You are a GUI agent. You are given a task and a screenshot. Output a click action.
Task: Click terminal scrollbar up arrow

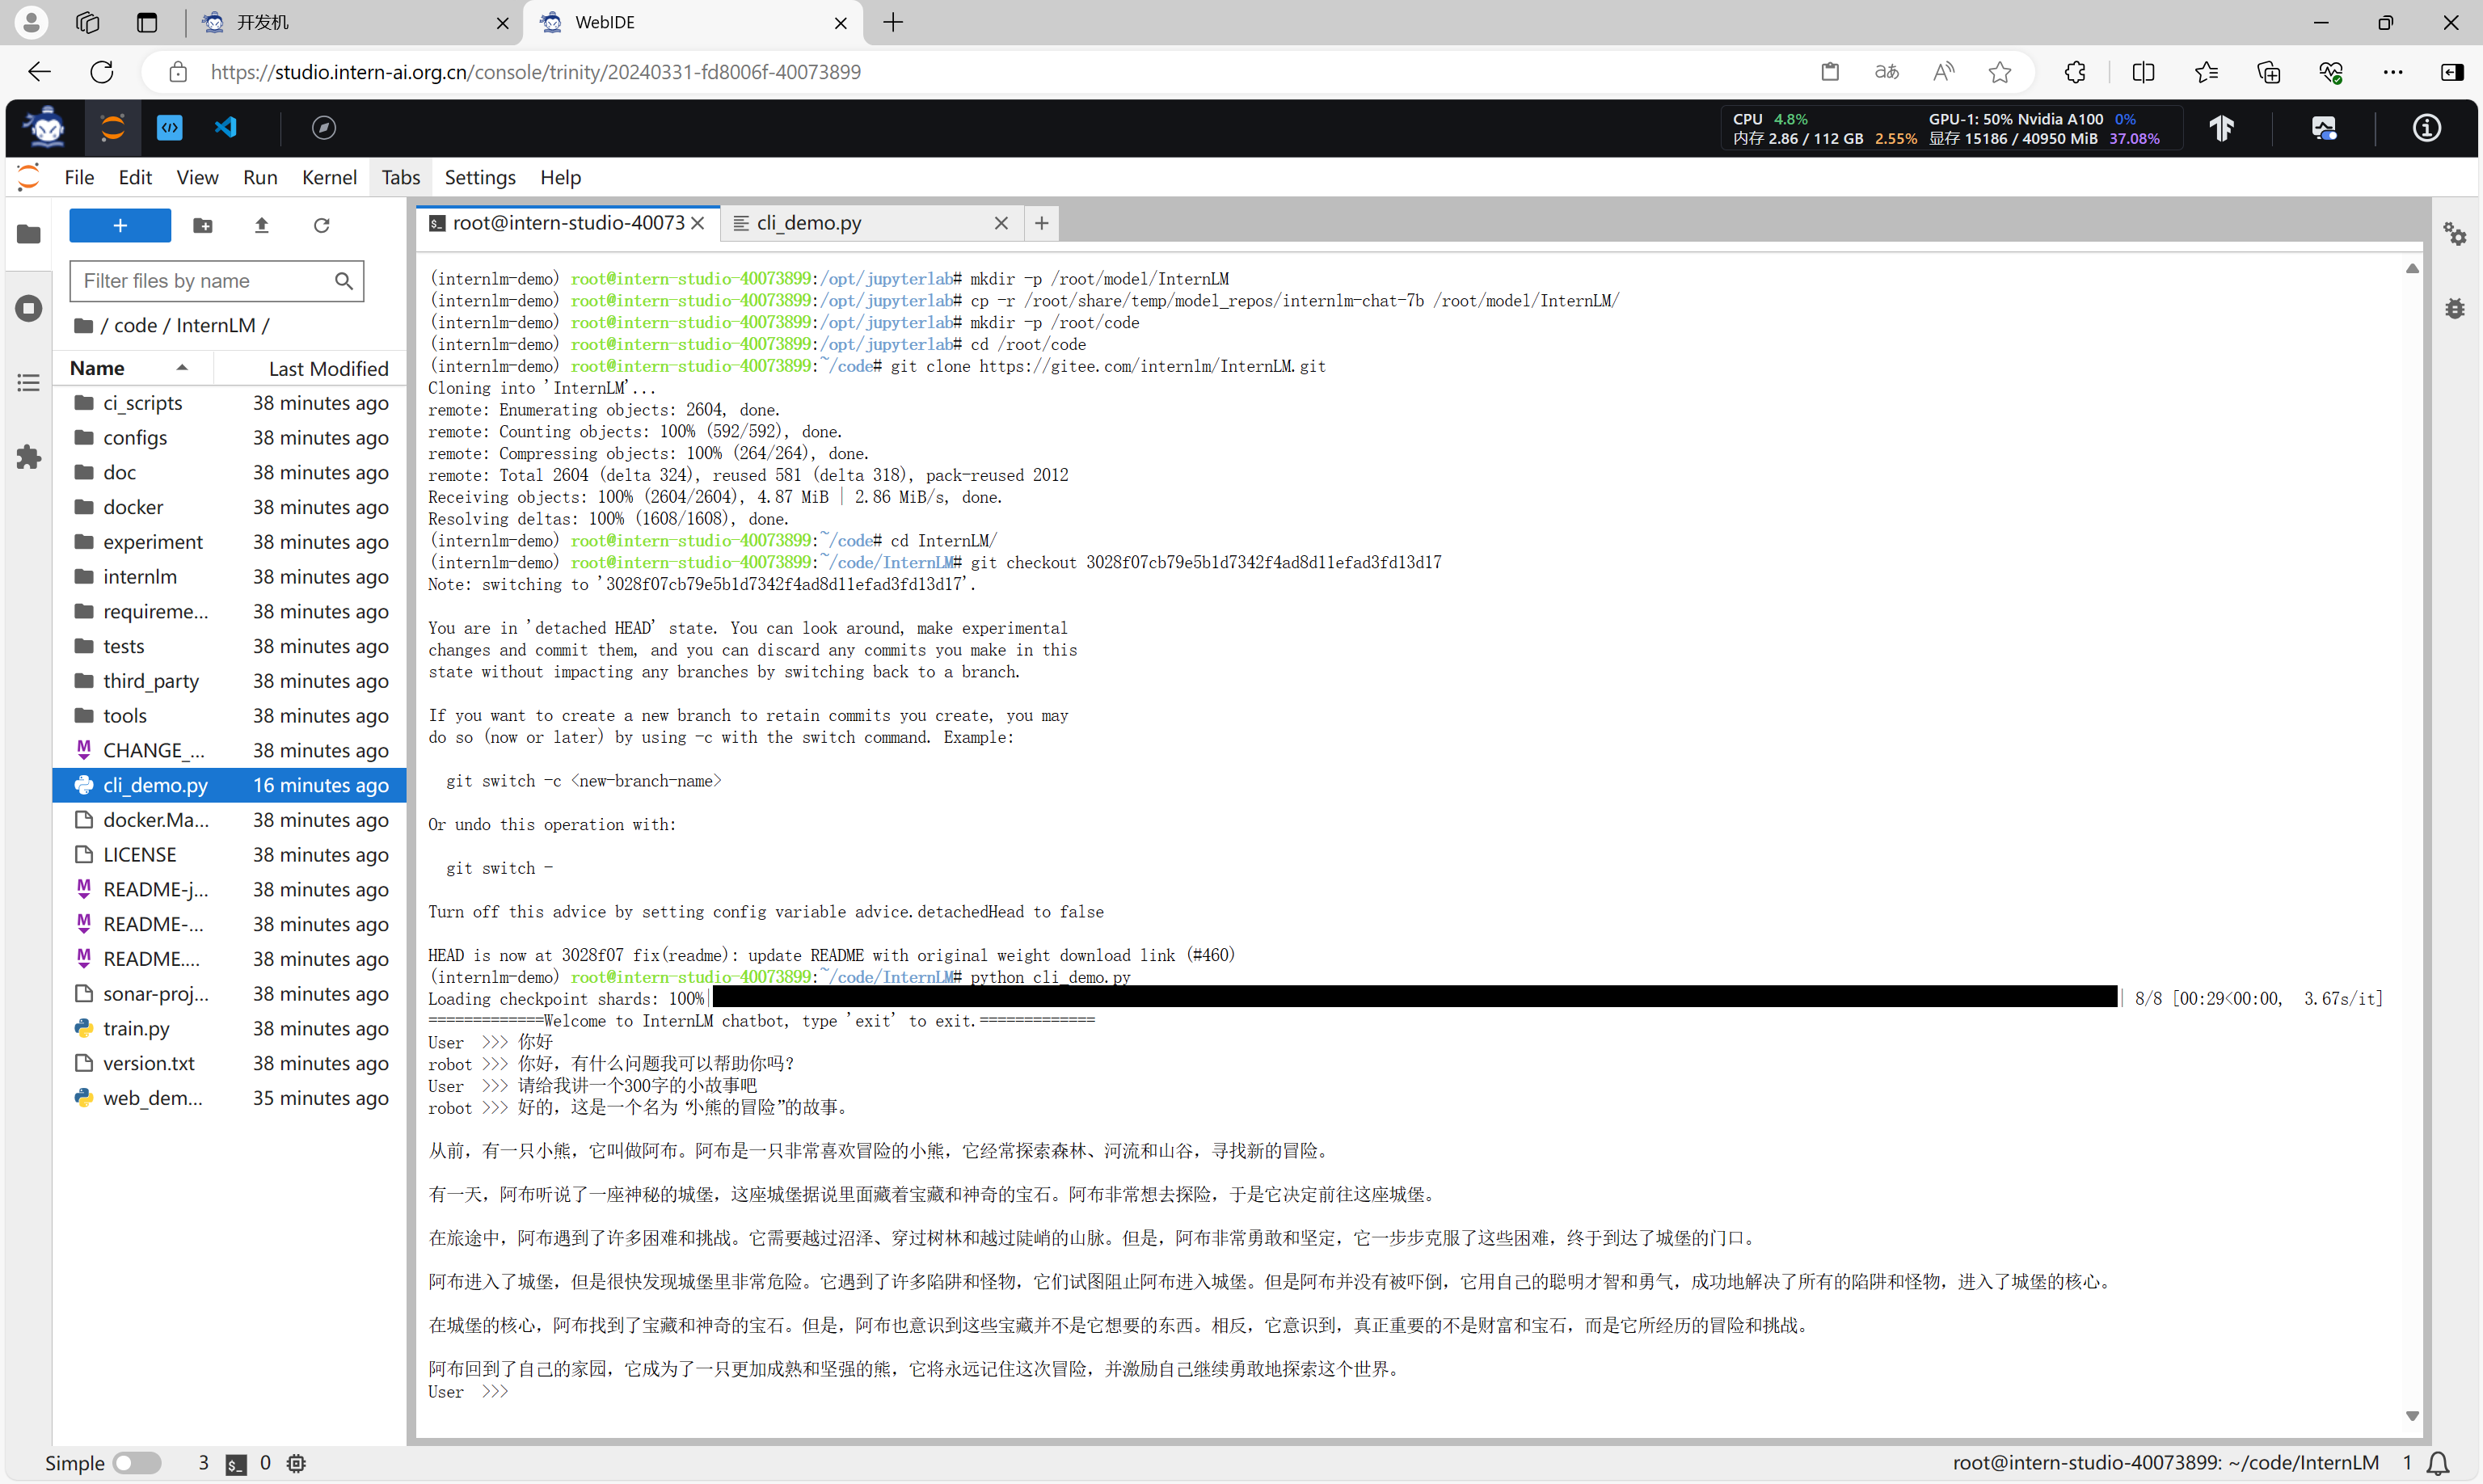2412,268
